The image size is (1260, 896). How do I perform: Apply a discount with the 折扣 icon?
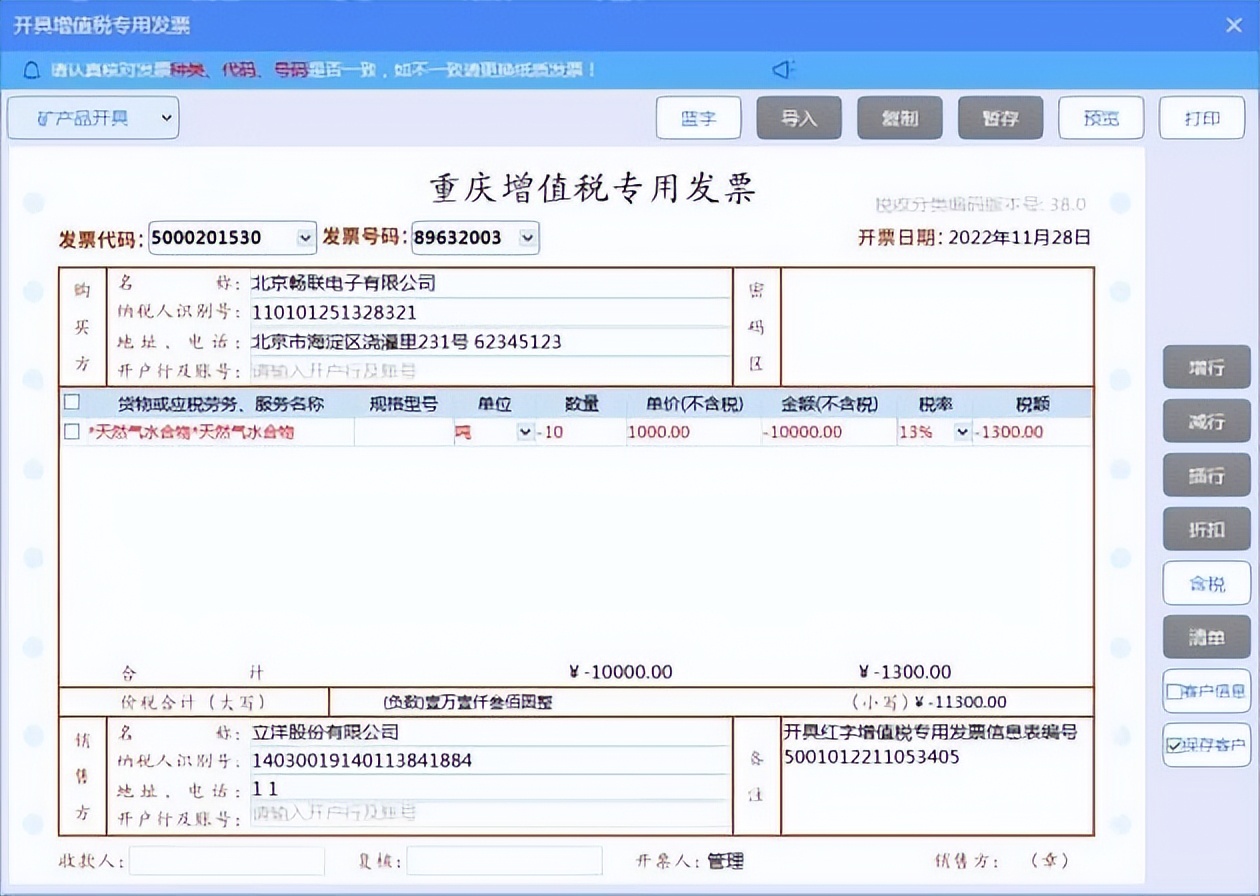tap(1205, 529)
